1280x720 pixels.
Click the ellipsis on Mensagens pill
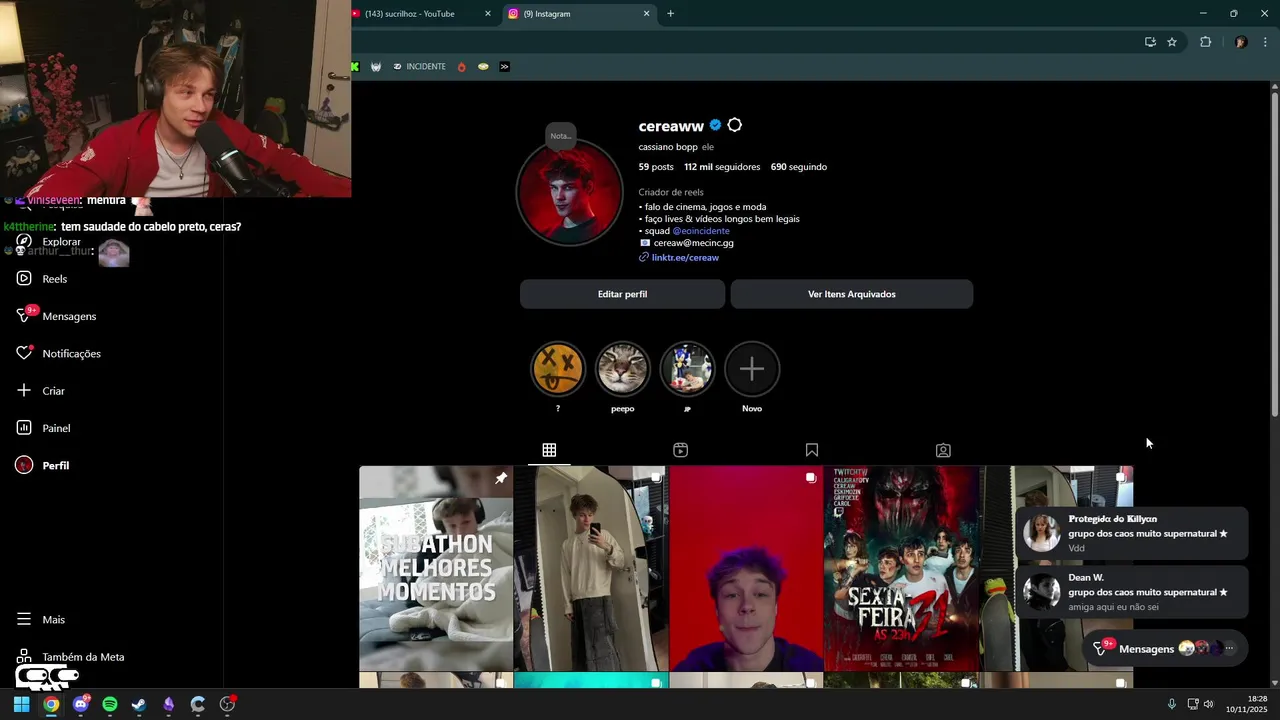point(1229,649)
